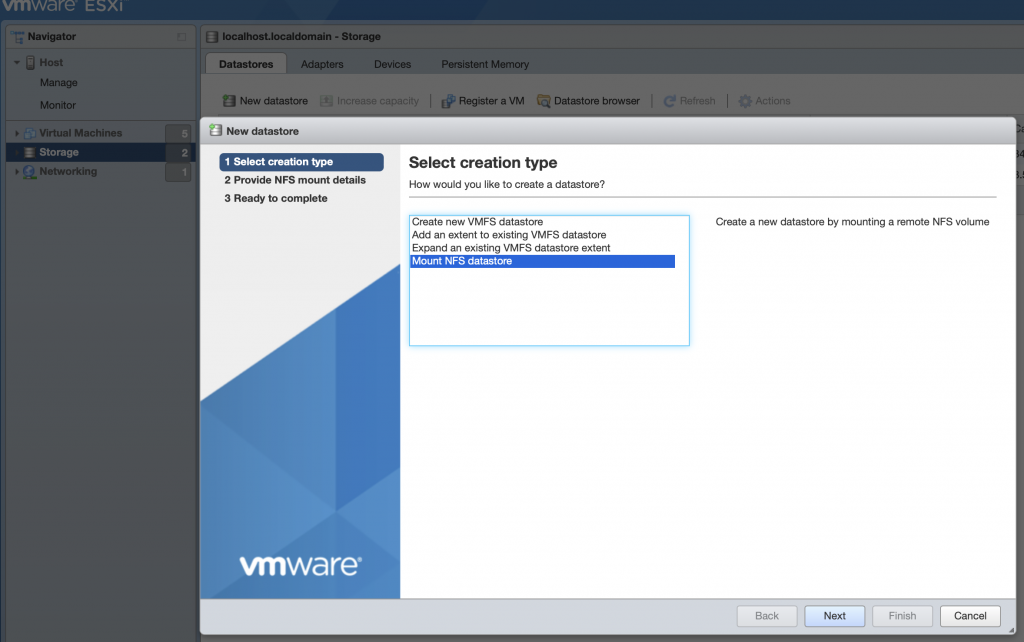Expand the Virtual Machines tree node

[17, 133]
